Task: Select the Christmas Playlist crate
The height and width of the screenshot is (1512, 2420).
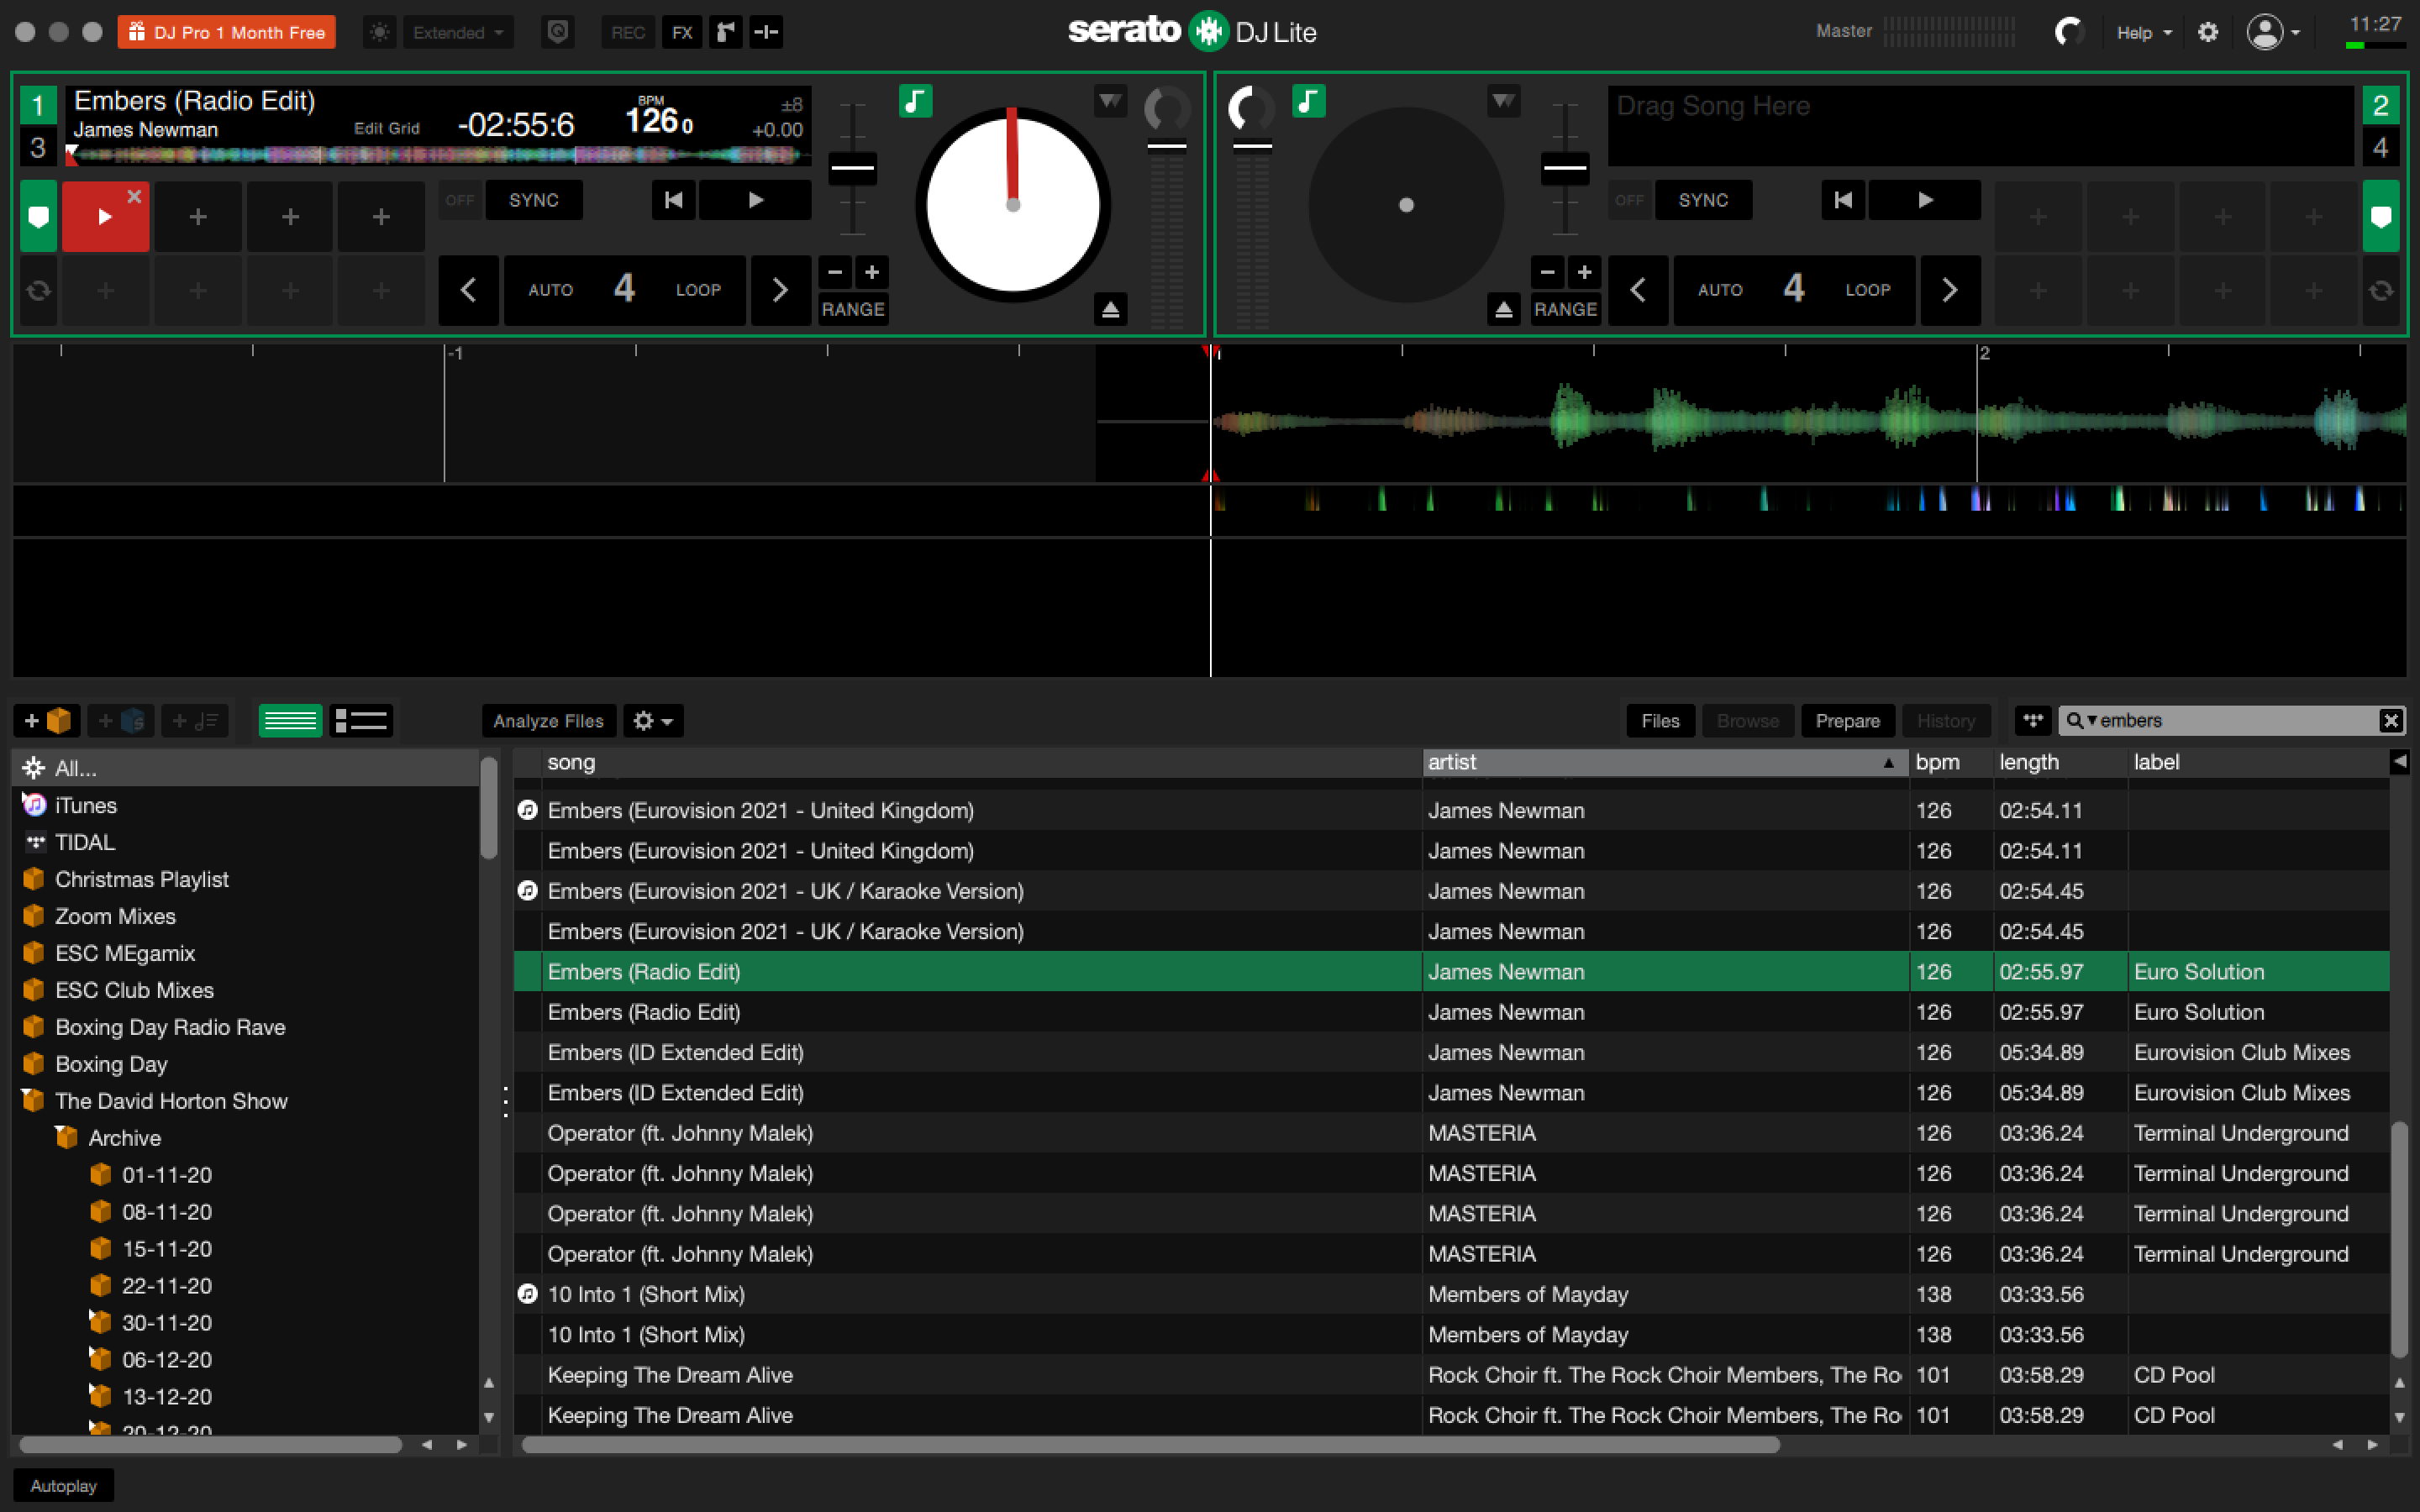Action: click(x=141, y=879)
